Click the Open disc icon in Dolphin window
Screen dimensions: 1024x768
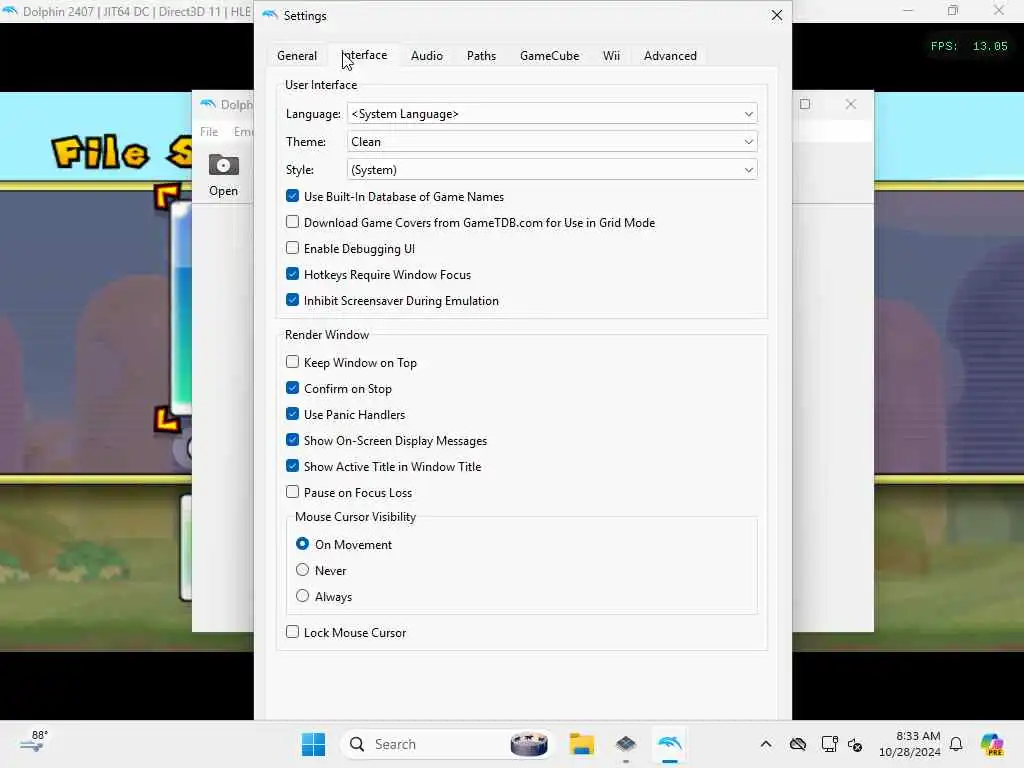click(x=223, y=175)
